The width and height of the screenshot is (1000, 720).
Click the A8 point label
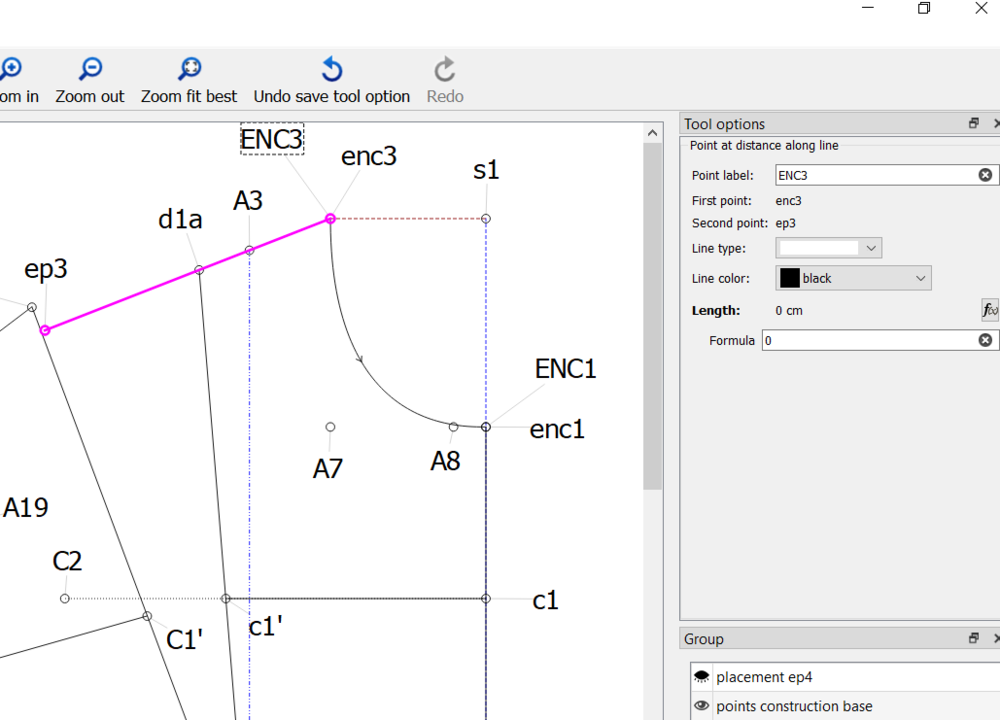445,460
